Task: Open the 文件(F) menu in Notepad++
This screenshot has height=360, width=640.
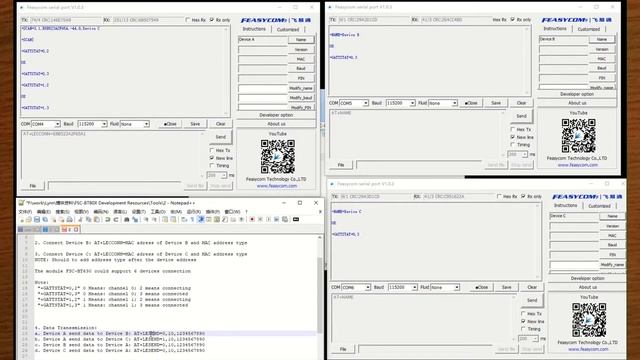Action: point(25,212)
